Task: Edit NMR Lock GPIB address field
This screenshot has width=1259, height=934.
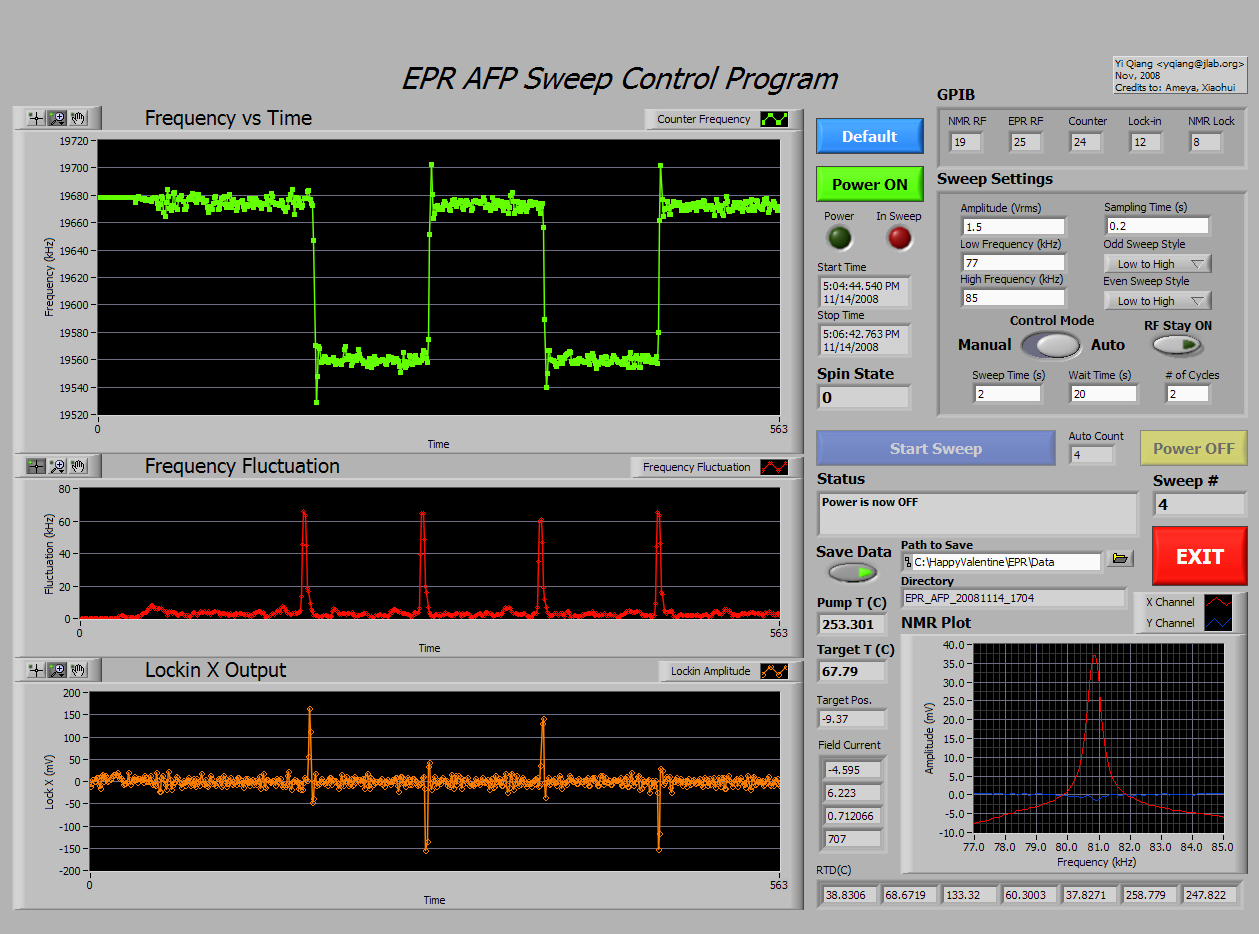Action: pyautogui.click(x=1205, y=142)
